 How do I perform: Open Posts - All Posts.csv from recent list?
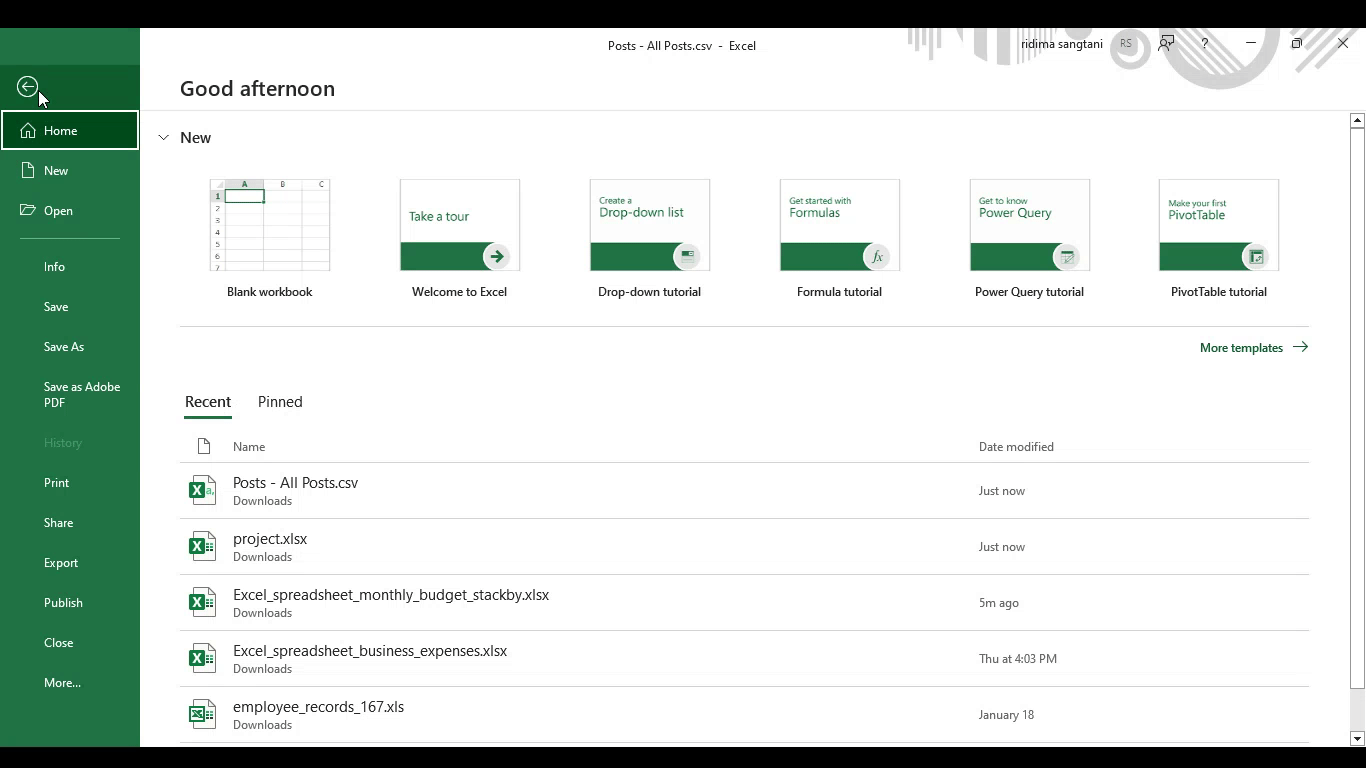tap(744, 491)
